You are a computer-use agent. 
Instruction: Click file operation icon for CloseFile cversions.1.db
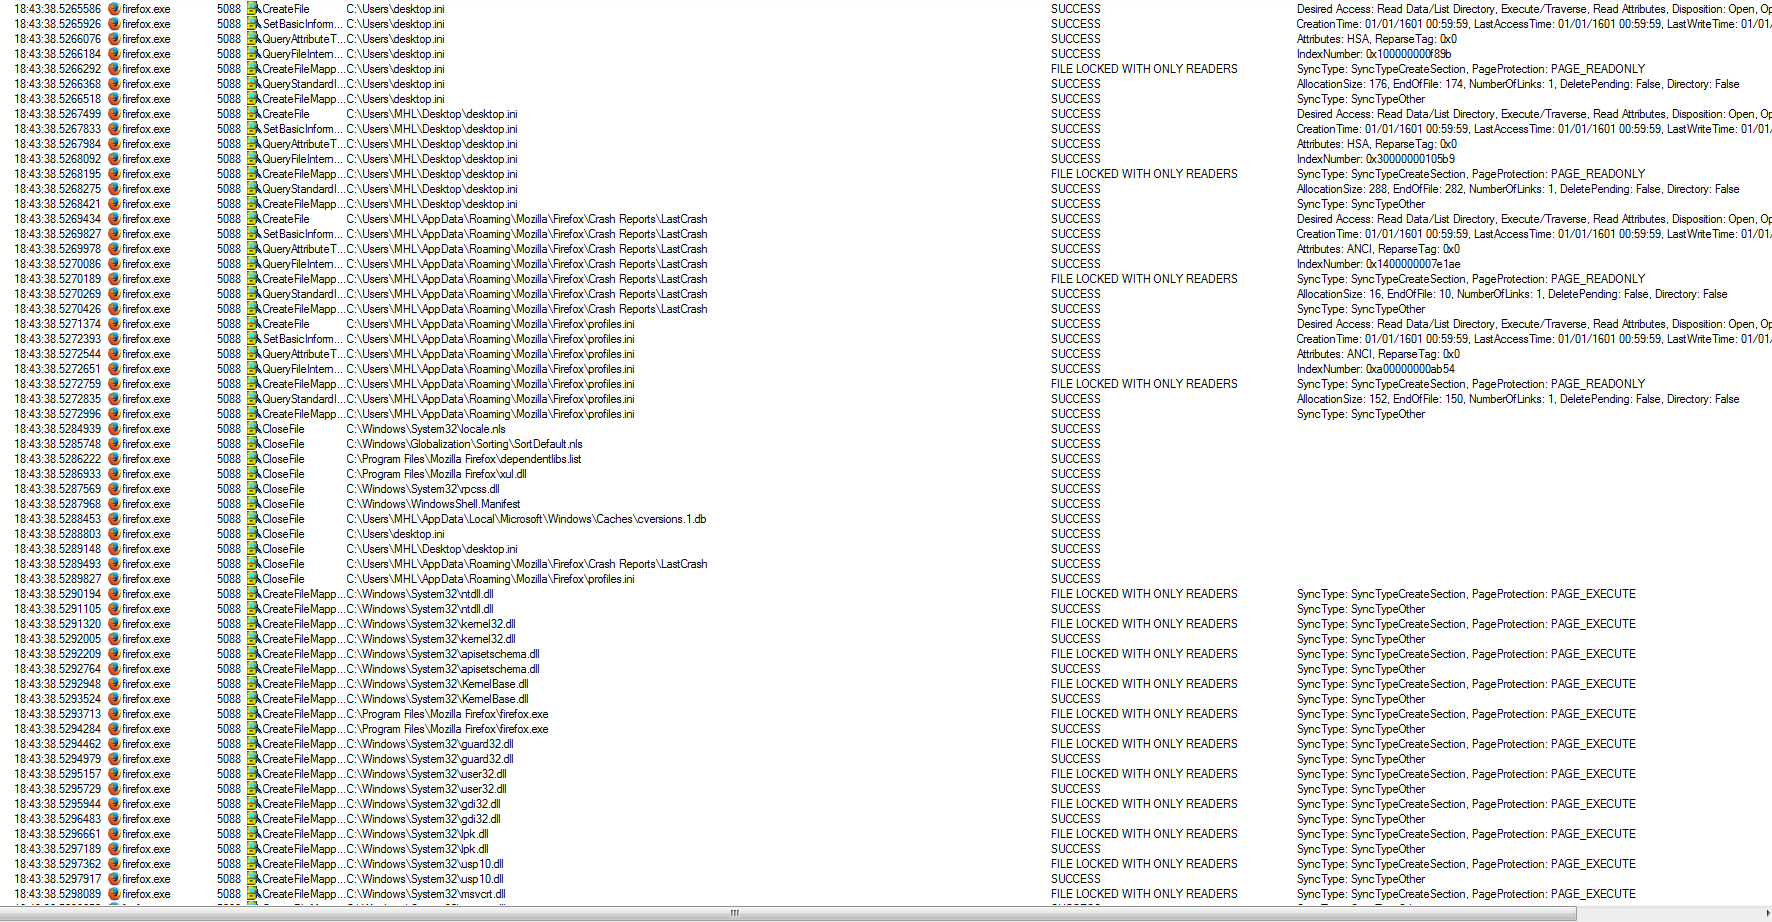pos(254,519)
